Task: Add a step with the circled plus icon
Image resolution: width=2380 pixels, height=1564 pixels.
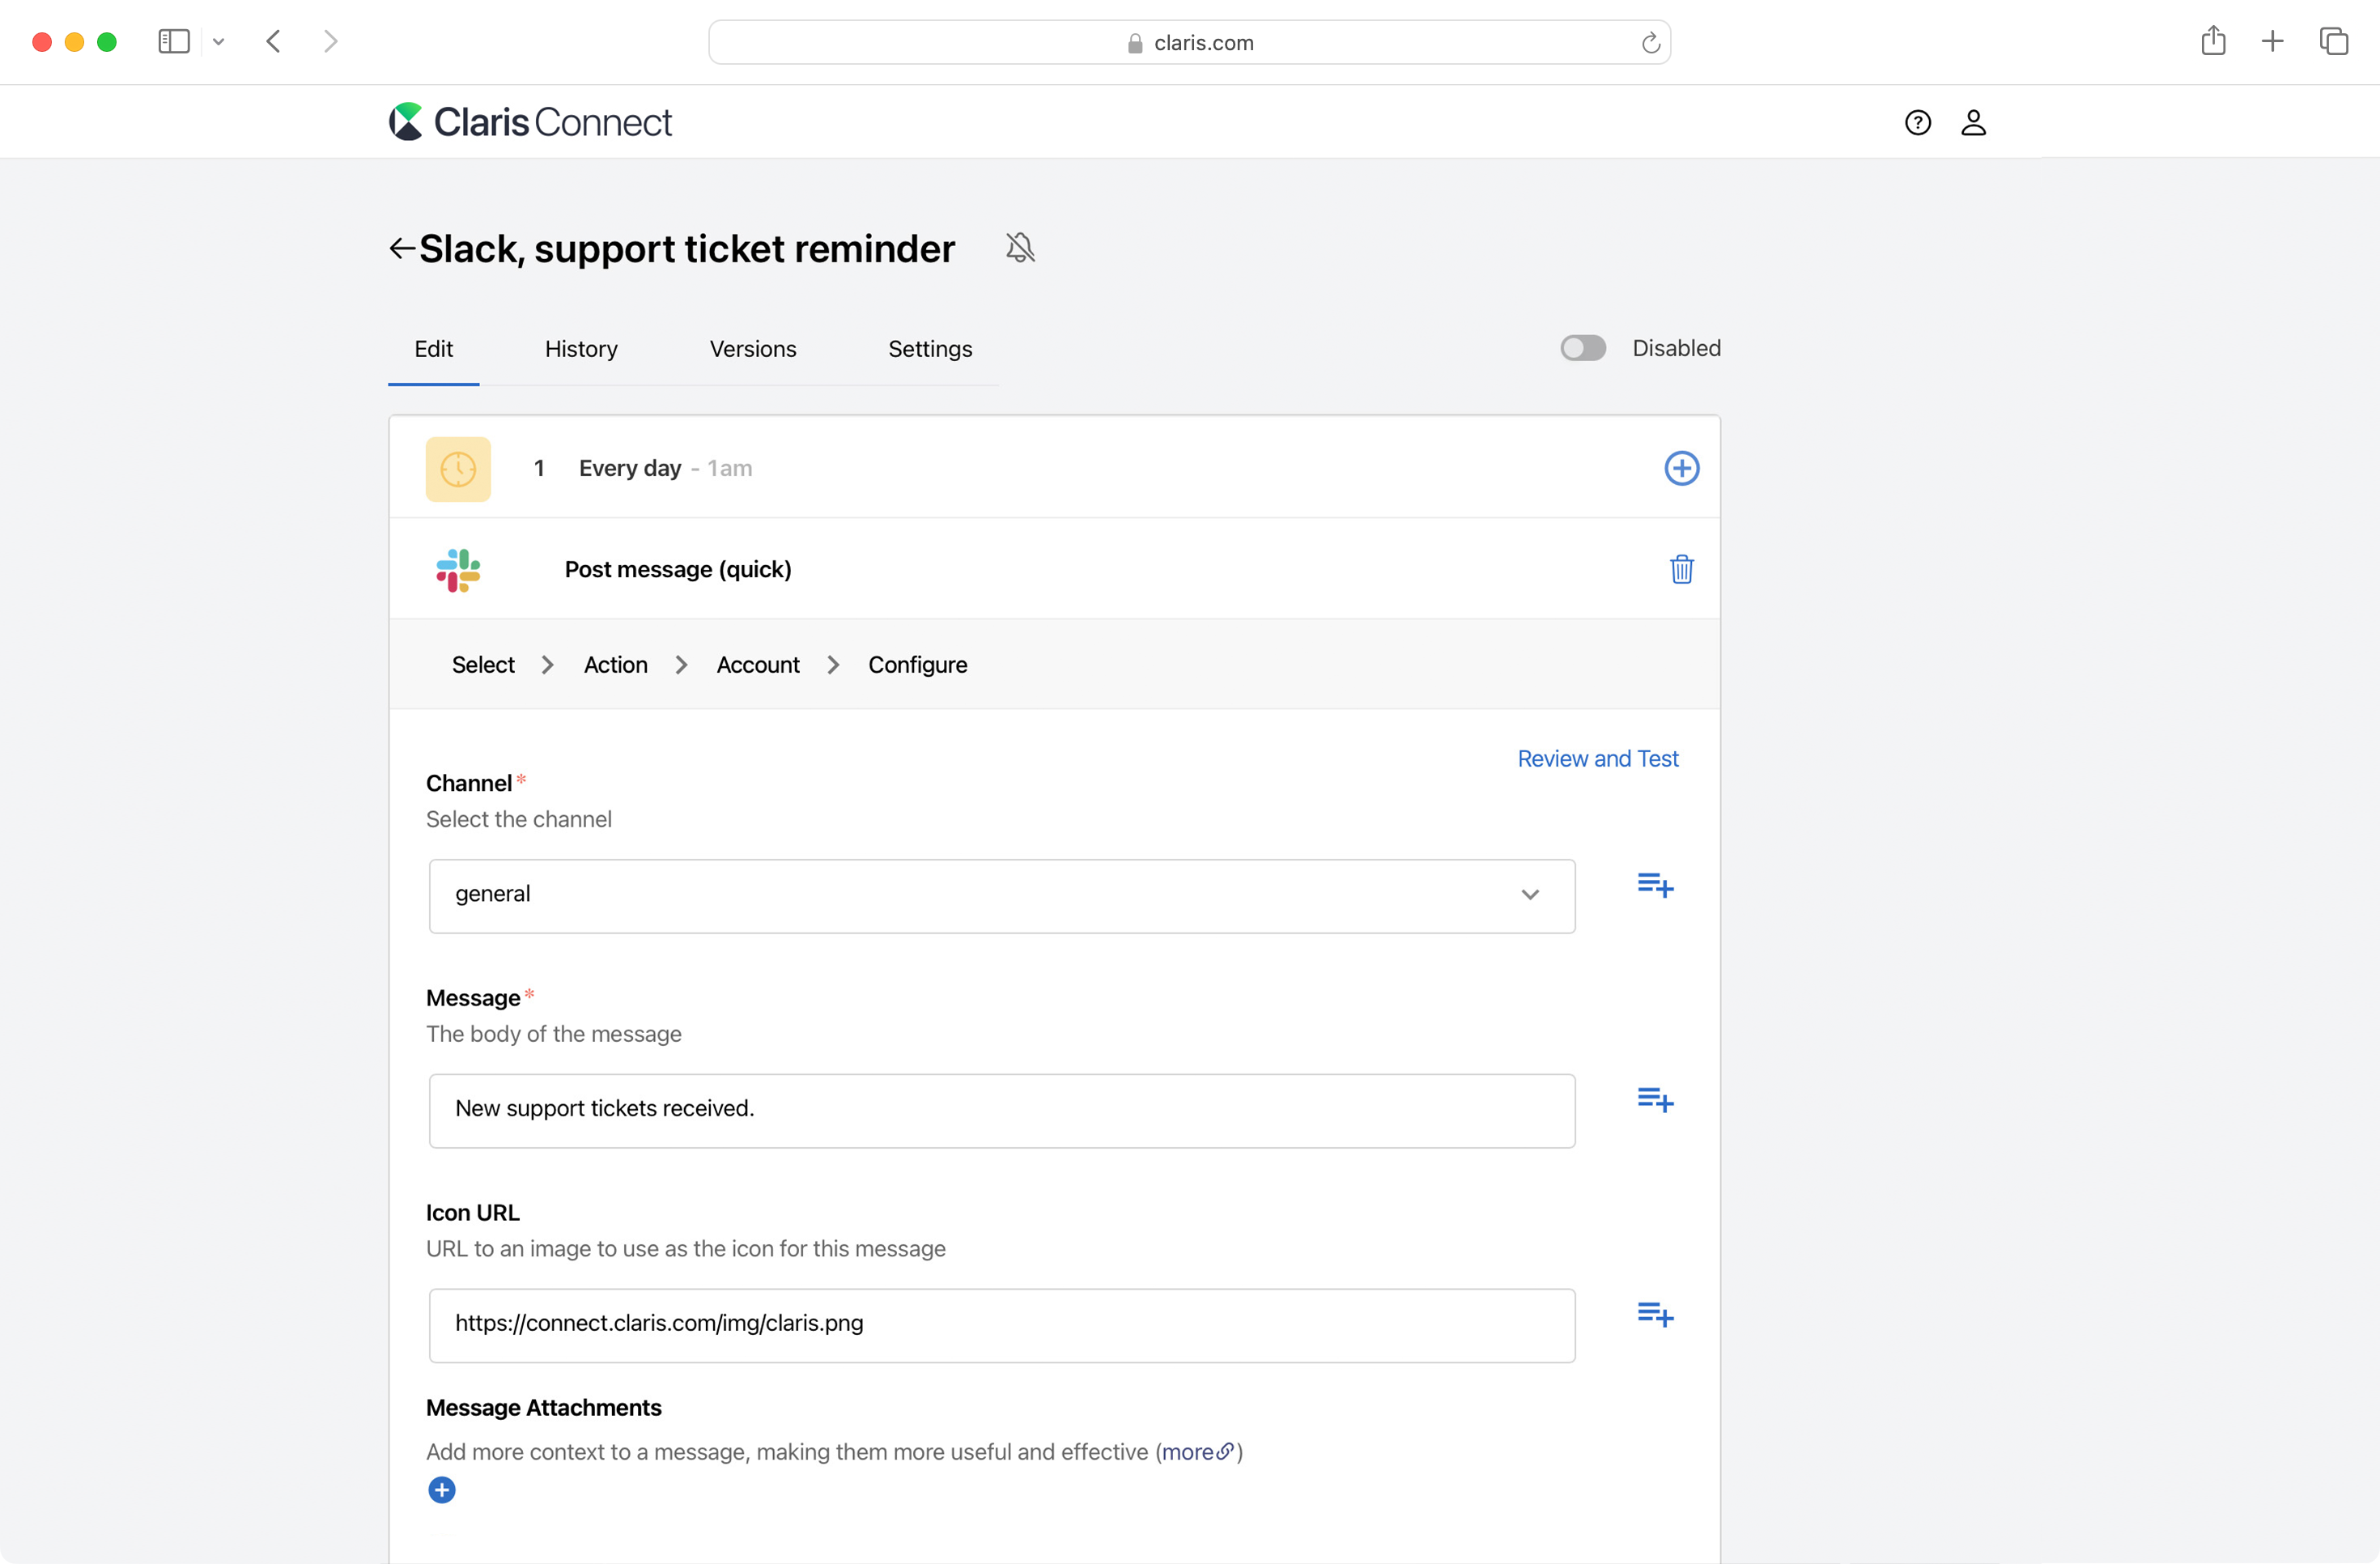Action: [x=1681, y=468]
